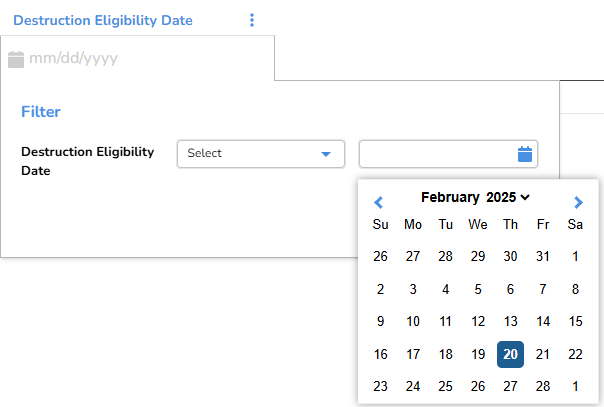Pick February 14 in the date picker
Screen dimensions: 604x407
pyautogui.click(x=543, y=322)
